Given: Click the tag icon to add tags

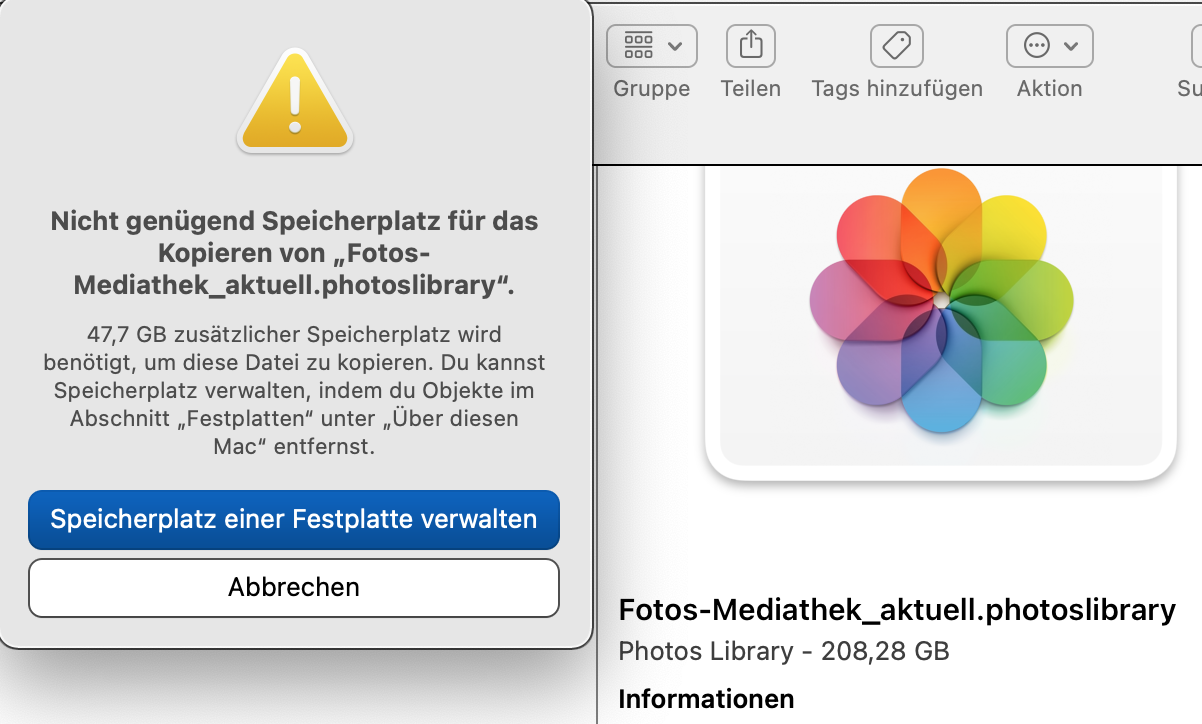Looking at the screenshot, I should (897, 46).
